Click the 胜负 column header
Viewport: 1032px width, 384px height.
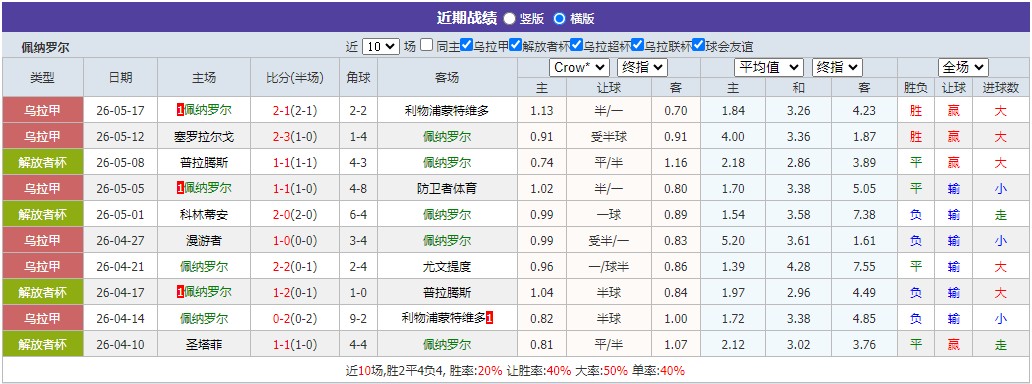(x=916, y=88)
